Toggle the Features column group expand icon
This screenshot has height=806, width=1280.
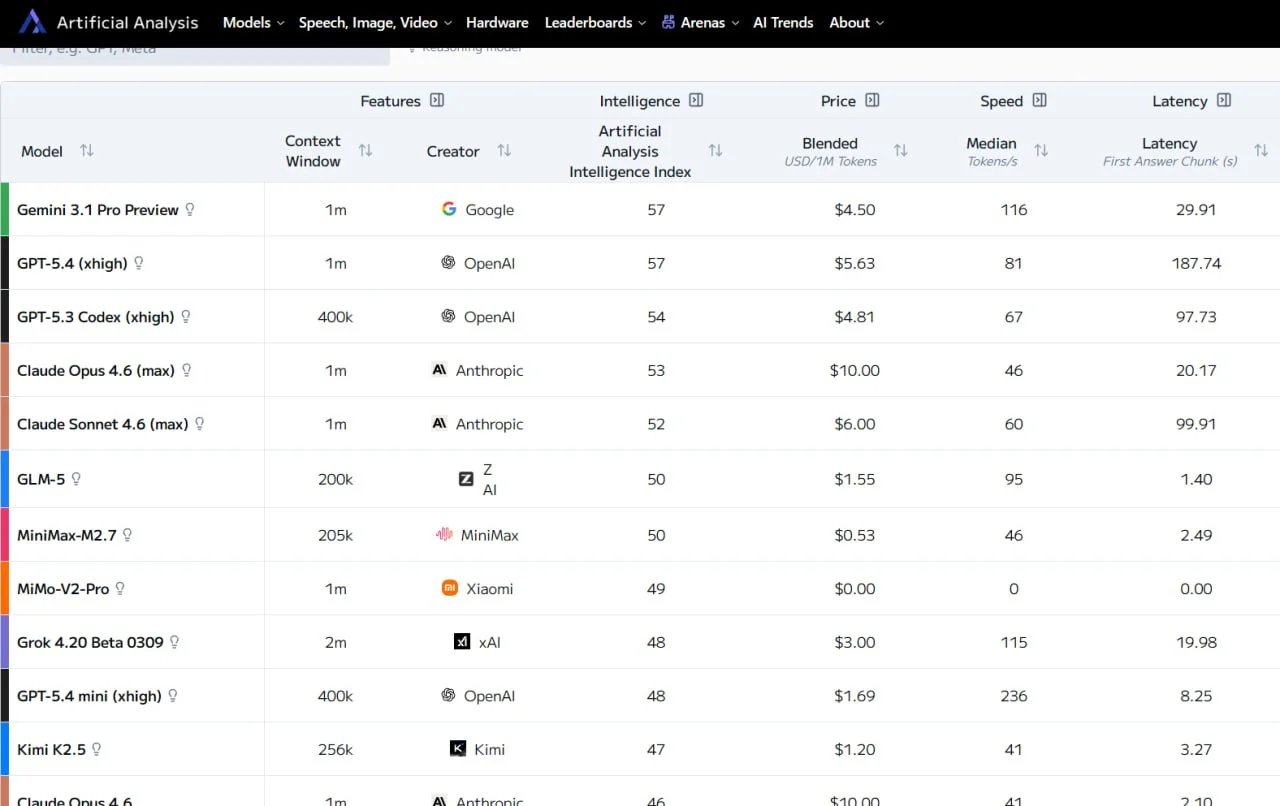[437, 101]
